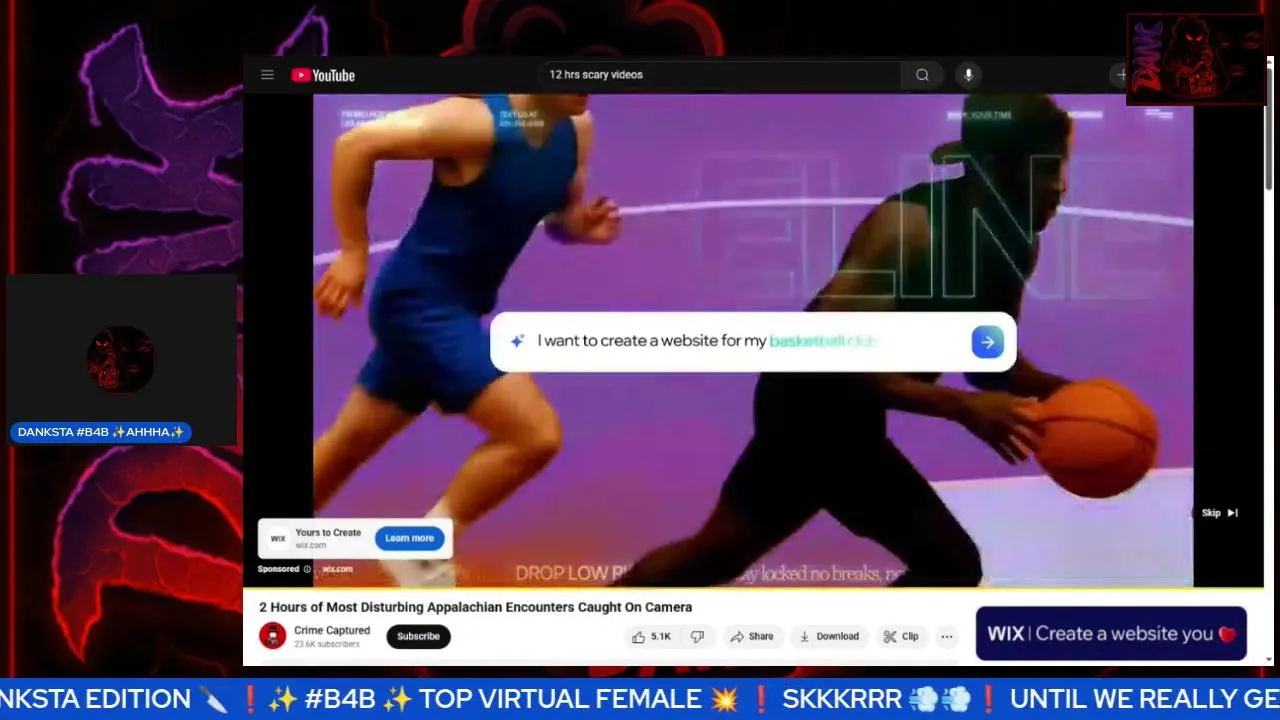Open the Crime Captured channel avatar
The width and height of the screenshot is (1280, 720).
[x=273, y=636]
